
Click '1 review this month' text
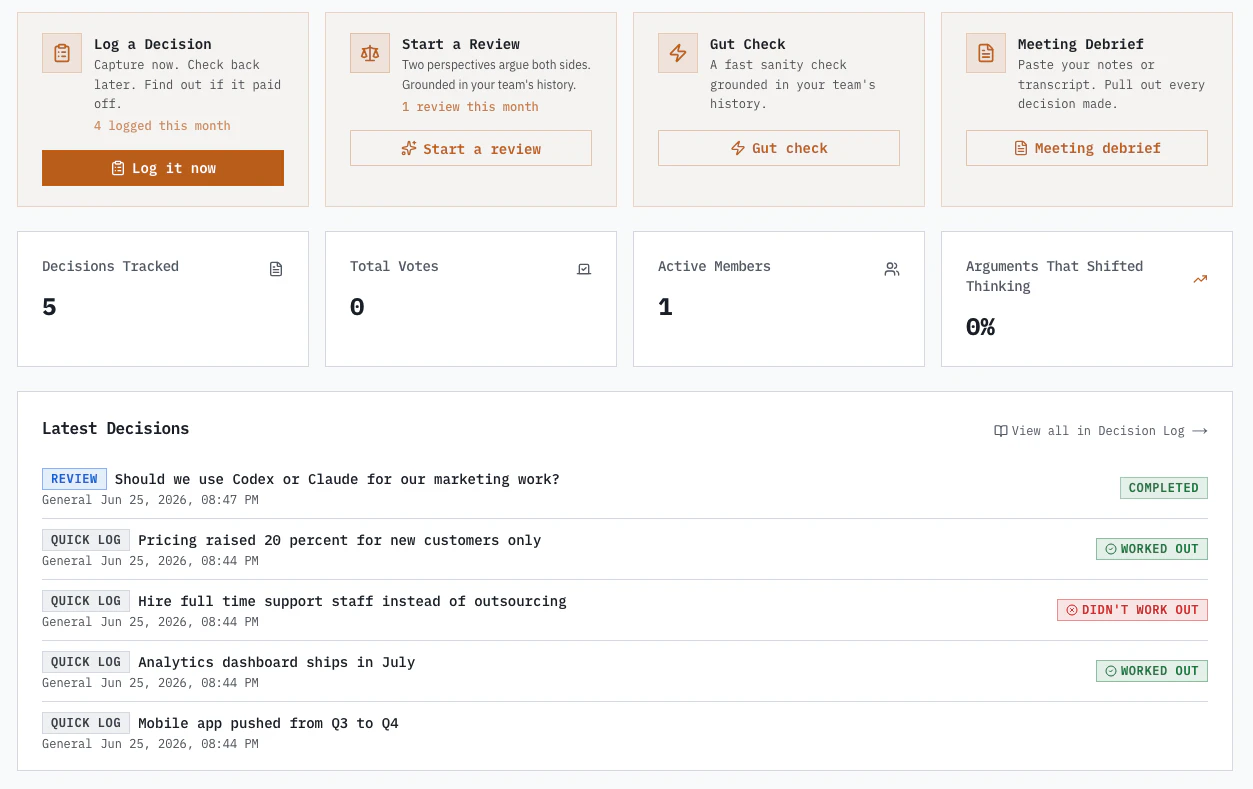click(x=470, y=107)
